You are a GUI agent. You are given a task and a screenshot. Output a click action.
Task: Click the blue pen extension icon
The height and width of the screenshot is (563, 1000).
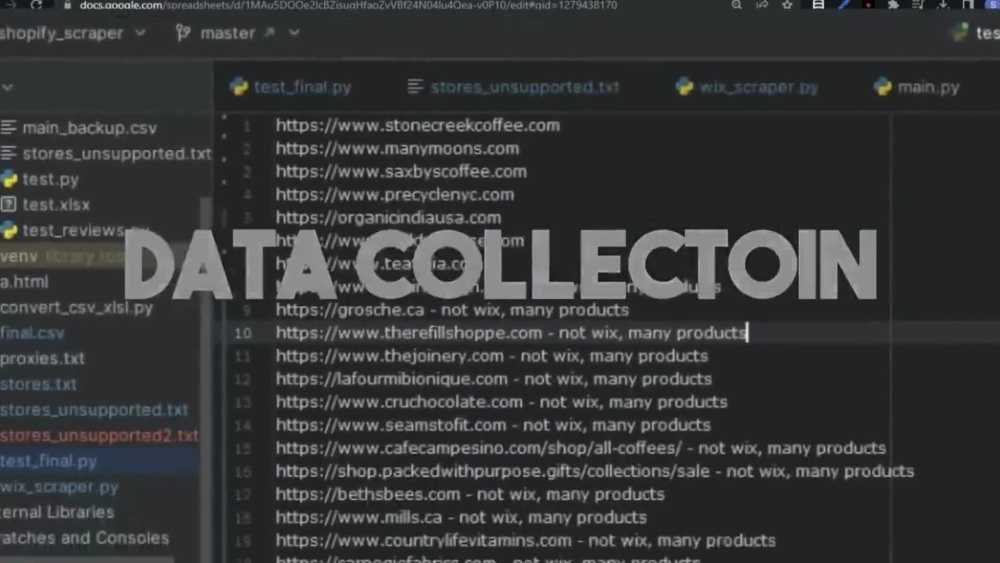click(x=843, y=5)
